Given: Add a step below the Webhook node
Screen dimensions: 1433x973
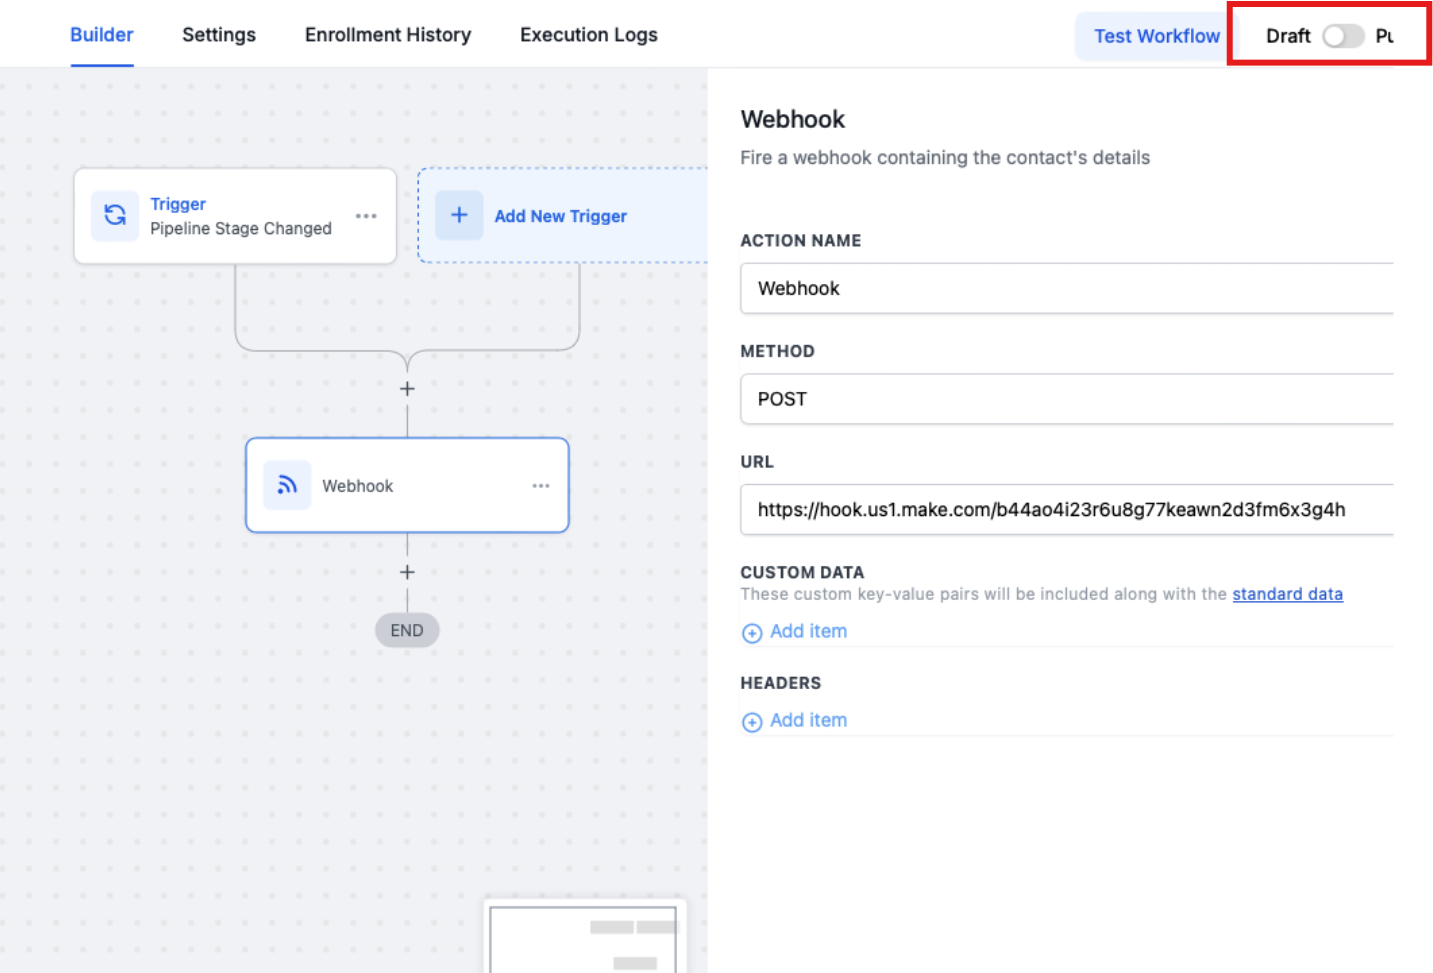Looking at the screenshot, I should [407, 572].
